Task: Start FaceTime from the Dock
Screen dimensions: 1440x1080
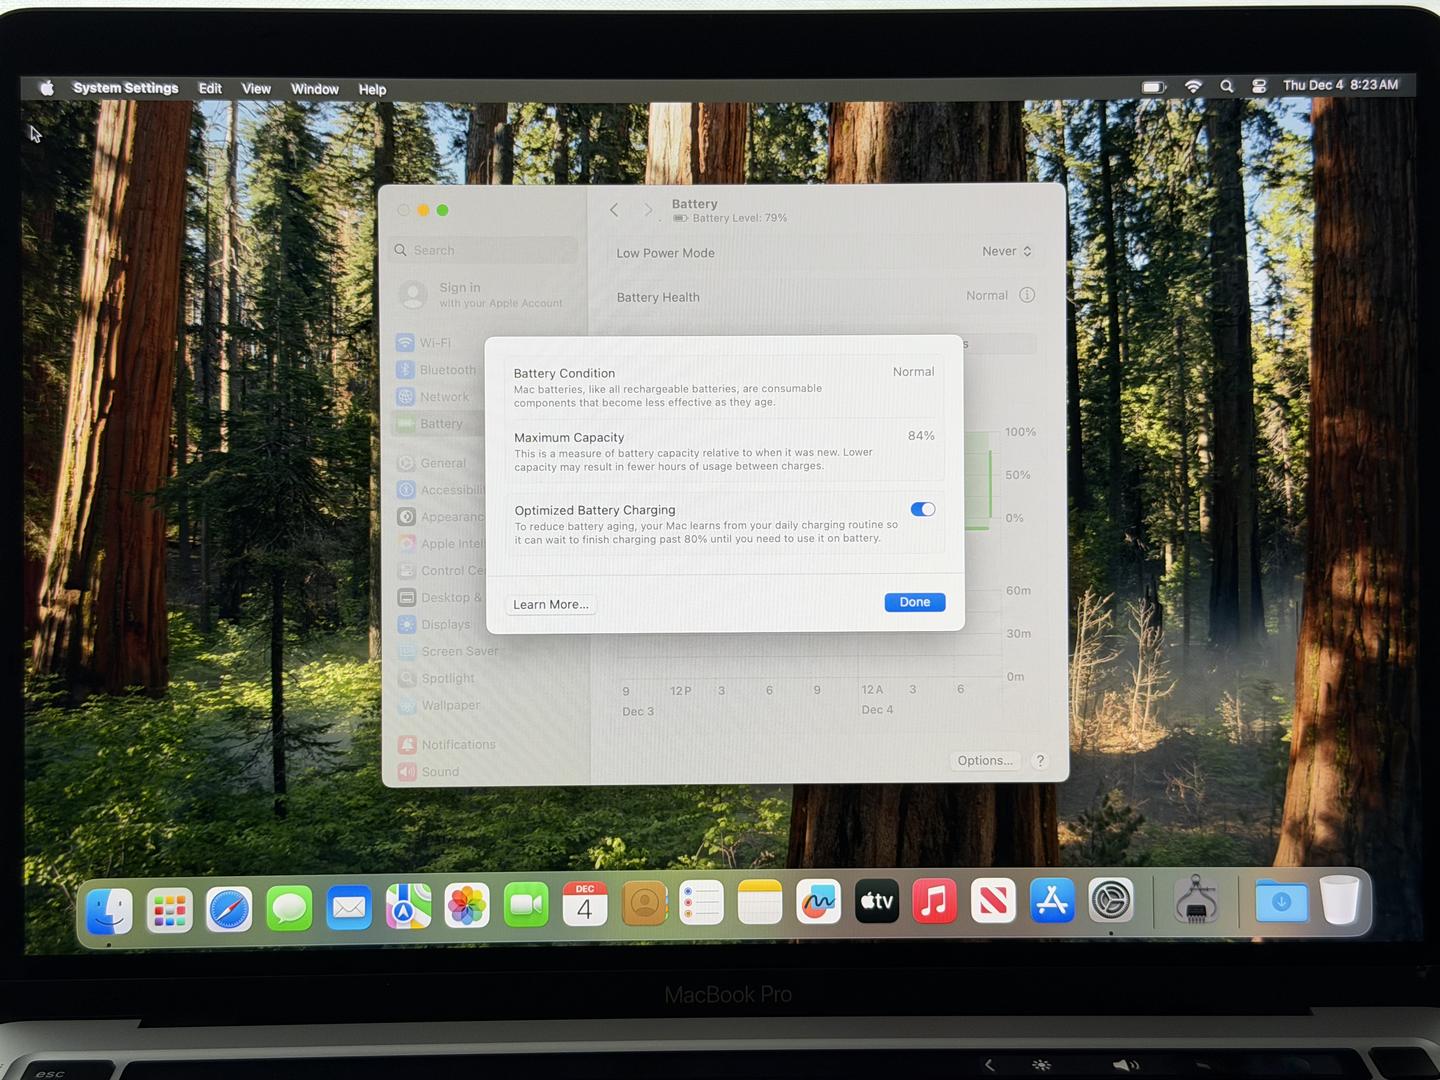Action: click(526, 906)
